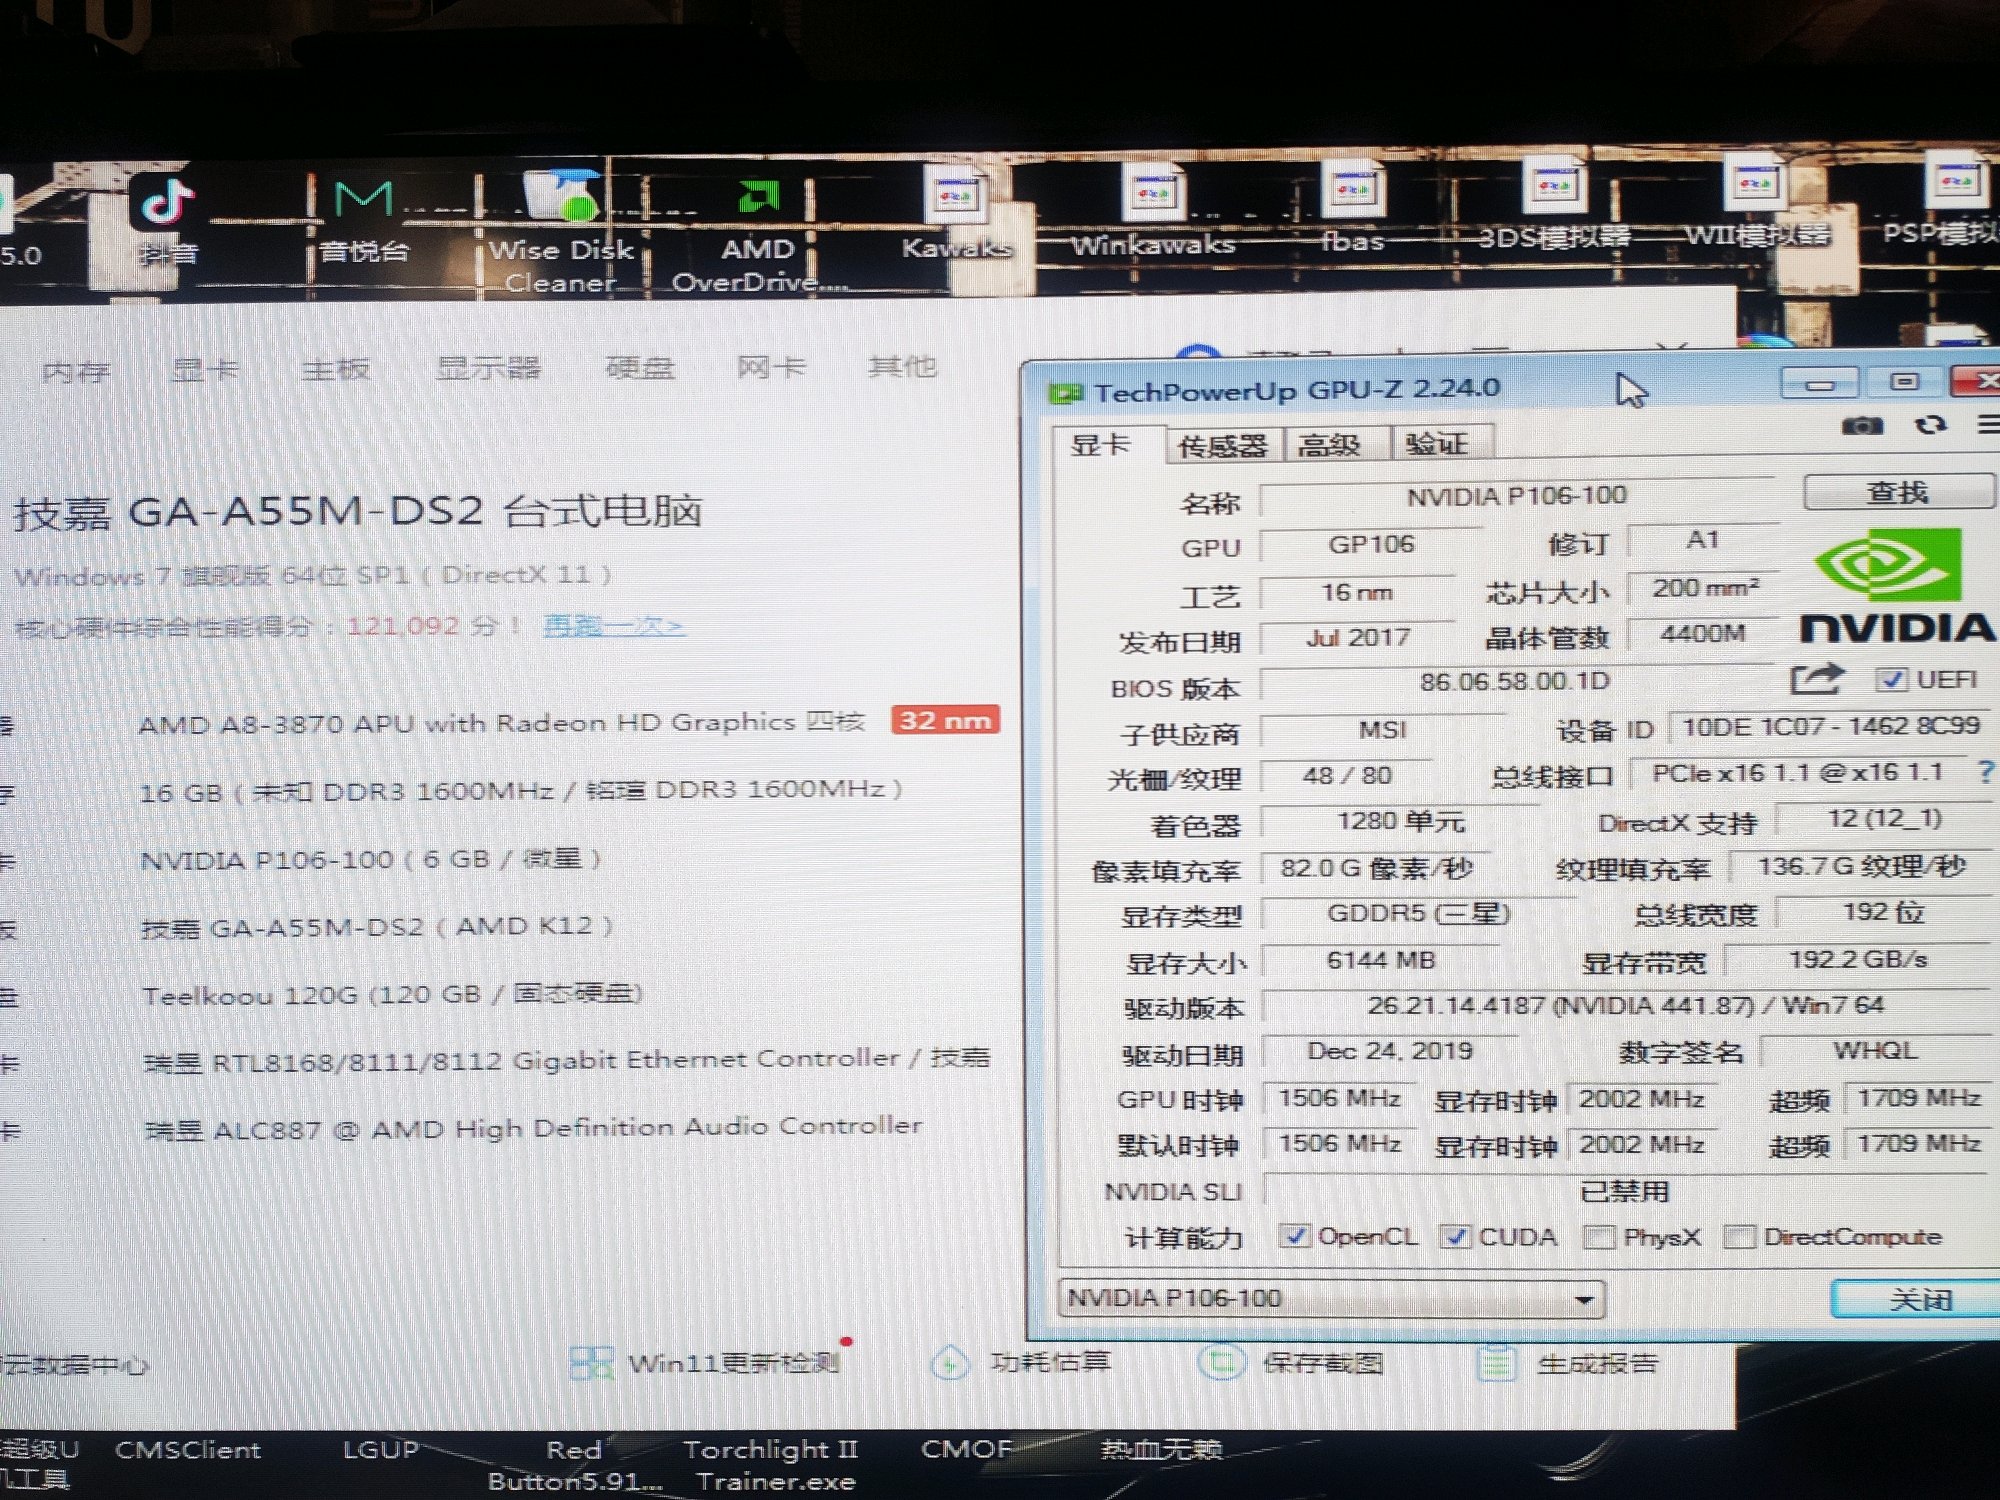Click the 保存截图 icon

1221,1362
